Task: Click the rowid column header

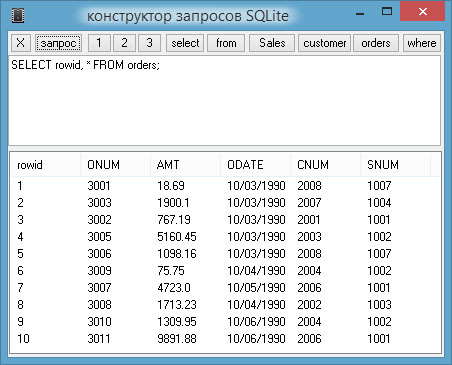Action: (46, 165)
